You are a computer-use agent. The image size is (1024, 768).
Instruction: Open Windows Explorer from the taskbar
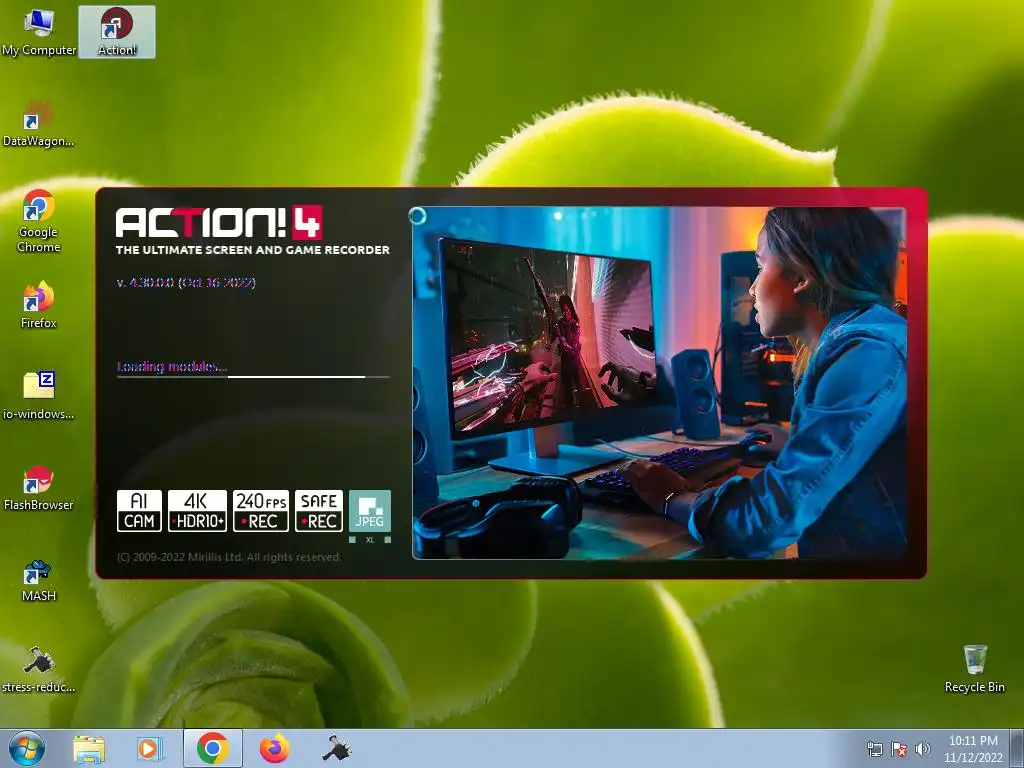[89, 748]
